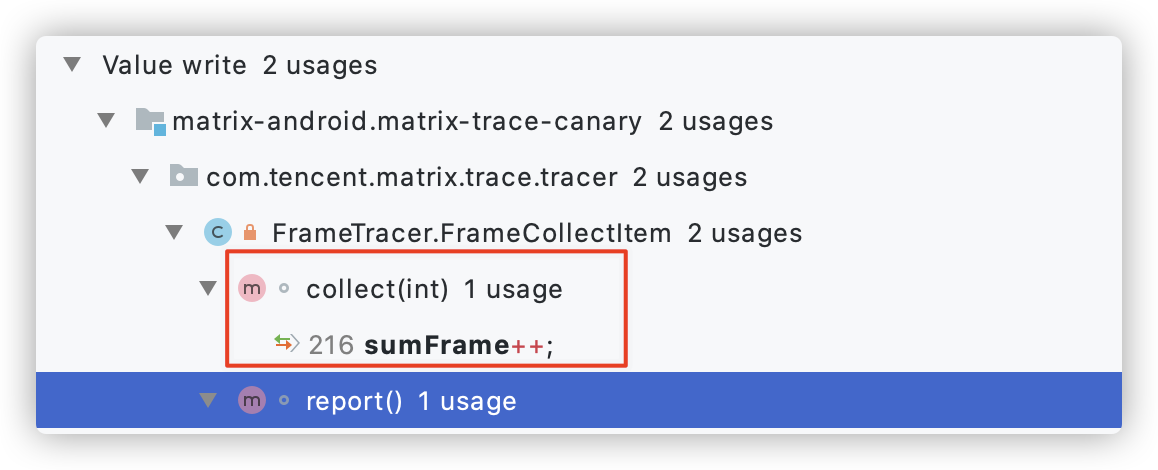This screenshot has width=1158, height=470.
Task: Click the blue class C icon
Action: coord(218,232)
